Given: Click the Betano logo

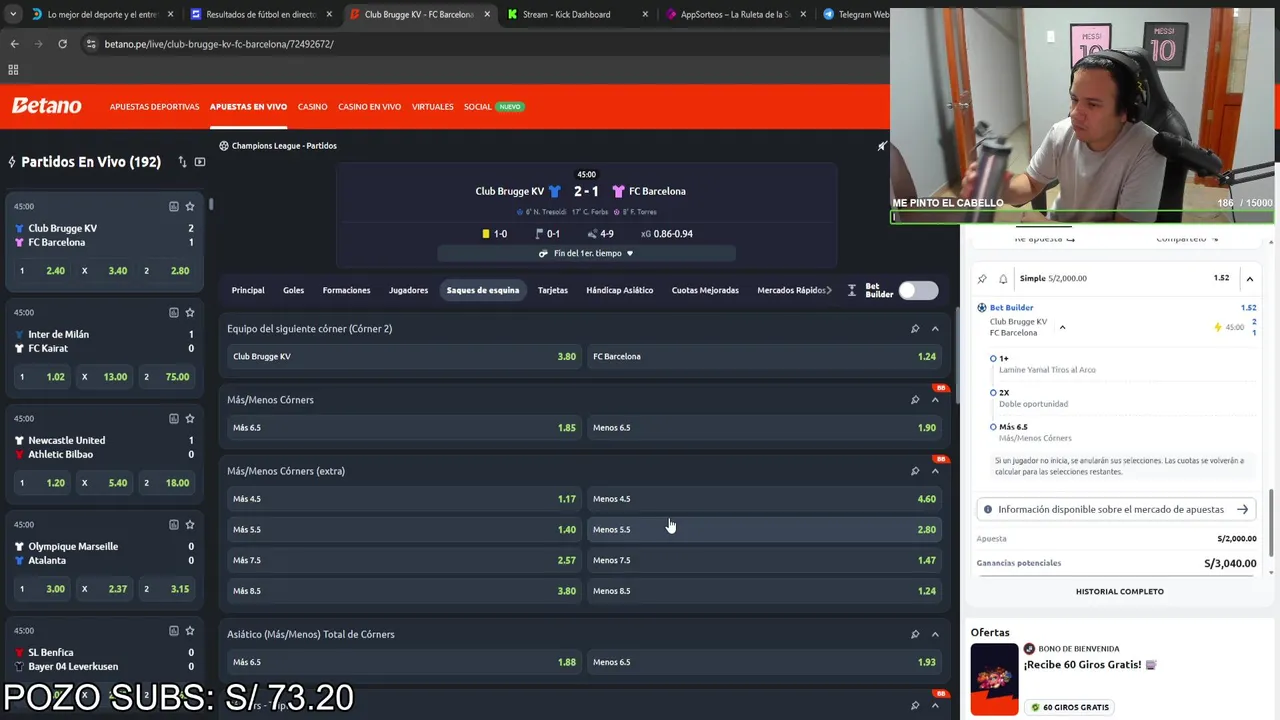Looking at the screenshot, I should [x=46, y=106].
